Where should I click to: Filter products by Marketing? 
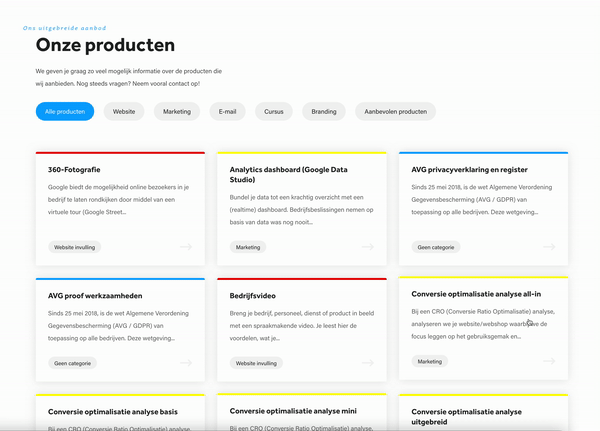point(177,112)
